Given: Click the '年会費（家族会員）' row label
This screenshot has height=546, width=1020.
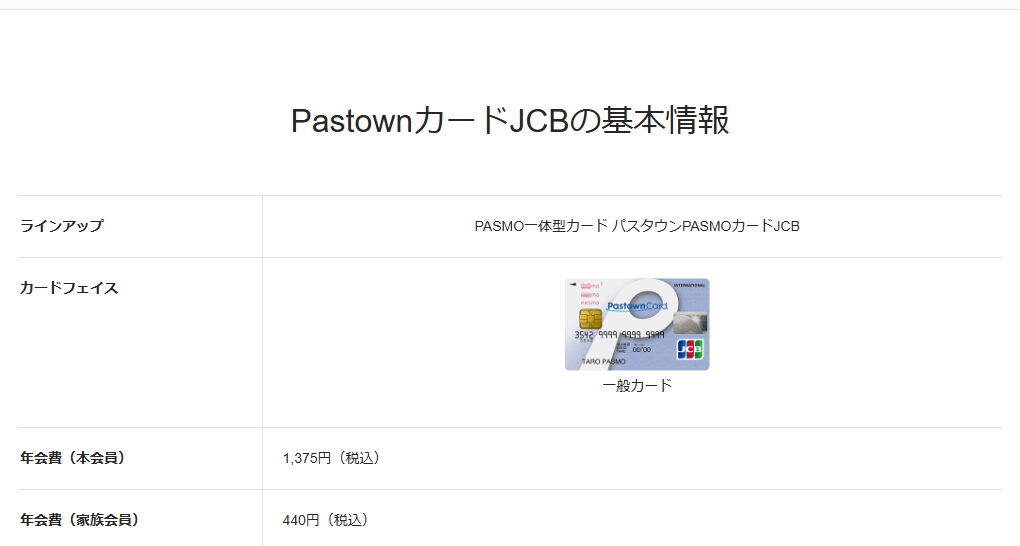Looking at the screenshot, I should [83, 519].
